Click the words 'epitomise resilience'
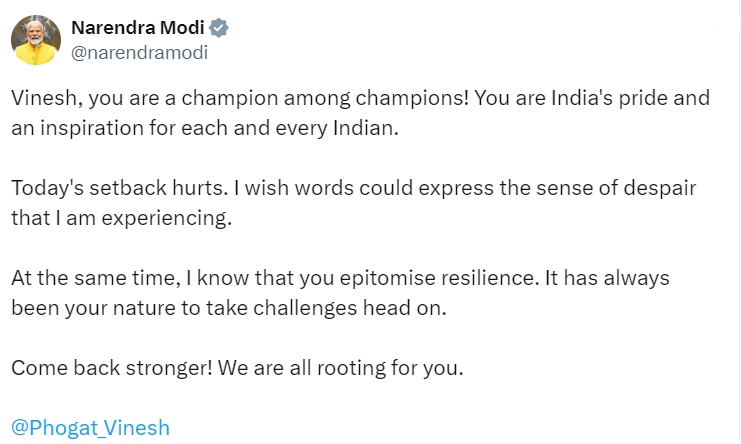This screenshot has height=444, width=741. point(437,278)
